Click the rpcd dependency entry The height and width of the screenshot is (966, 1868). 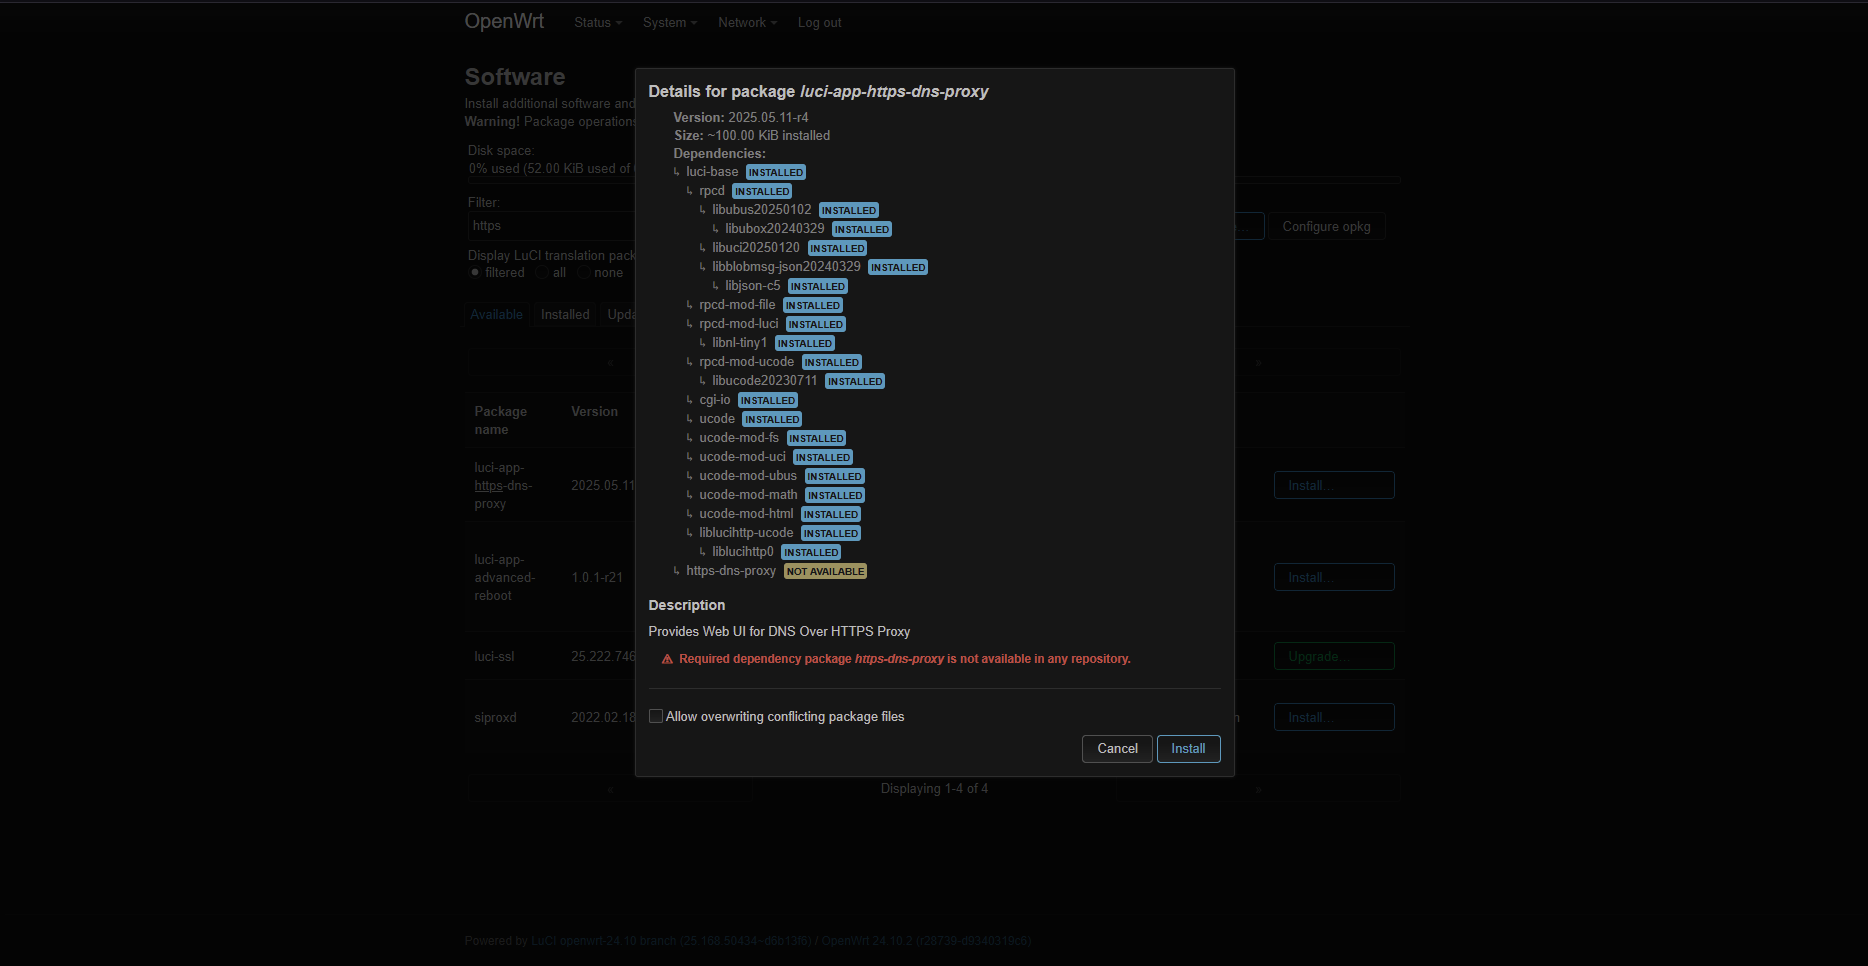pyautogui.click(x=712, y=191)
